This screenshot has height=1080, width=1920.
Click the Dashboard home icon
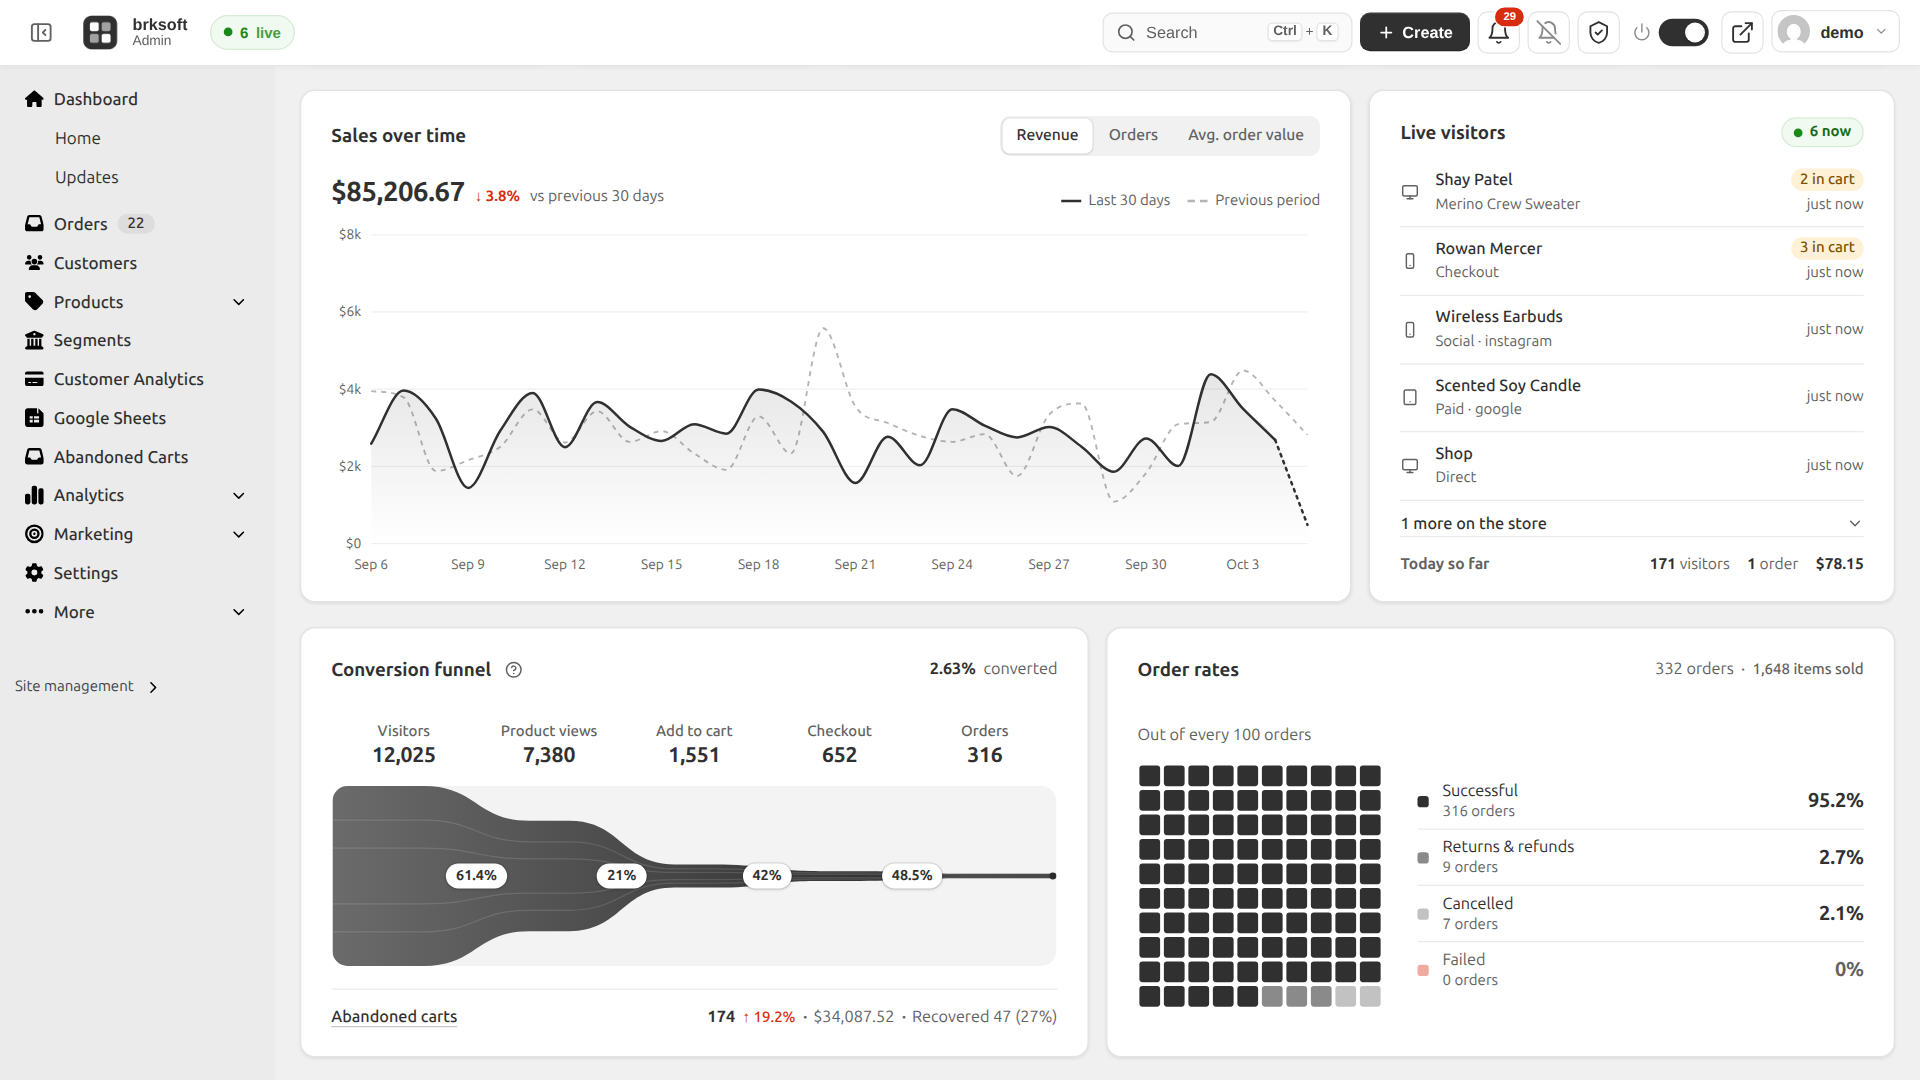(x=35, y=99)
